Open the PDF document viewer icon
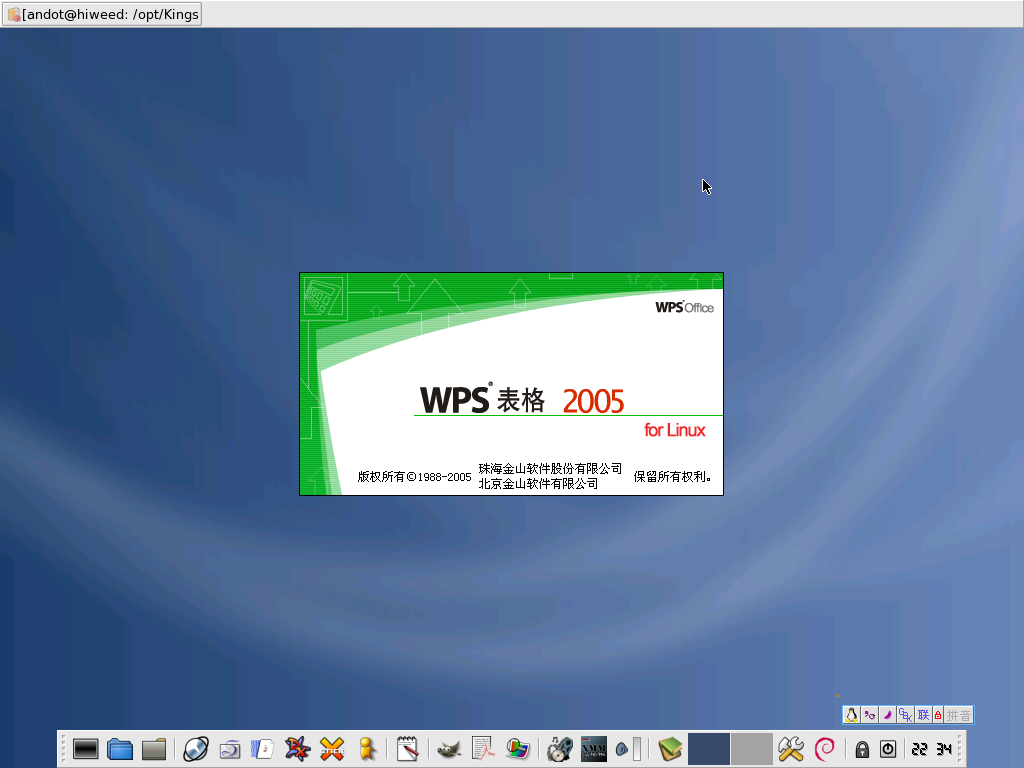Image resolution: width=1024 pixels, height=768 pixels. tap(483, 749)
